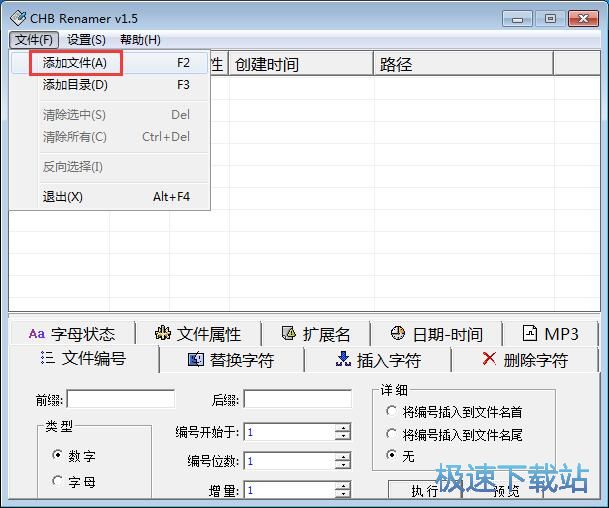Click the 前缀 input field
The width and height of the screenshot is (609, 508).
click(x=121, y=399)
